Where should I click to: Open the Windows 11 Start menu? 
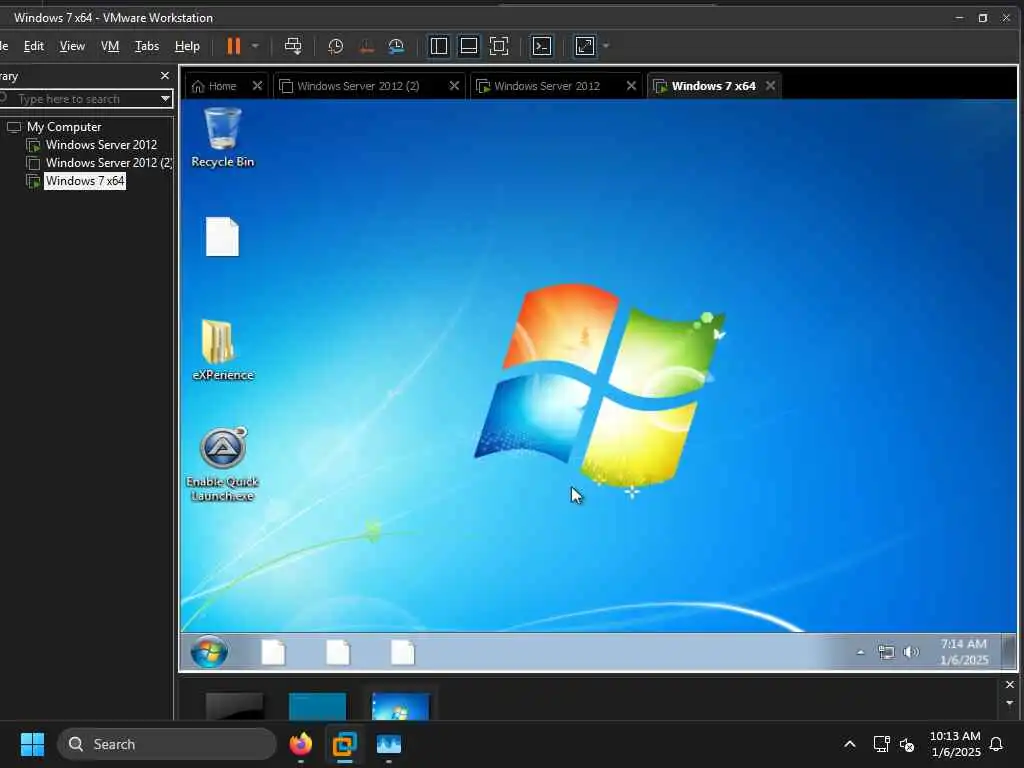32,744
